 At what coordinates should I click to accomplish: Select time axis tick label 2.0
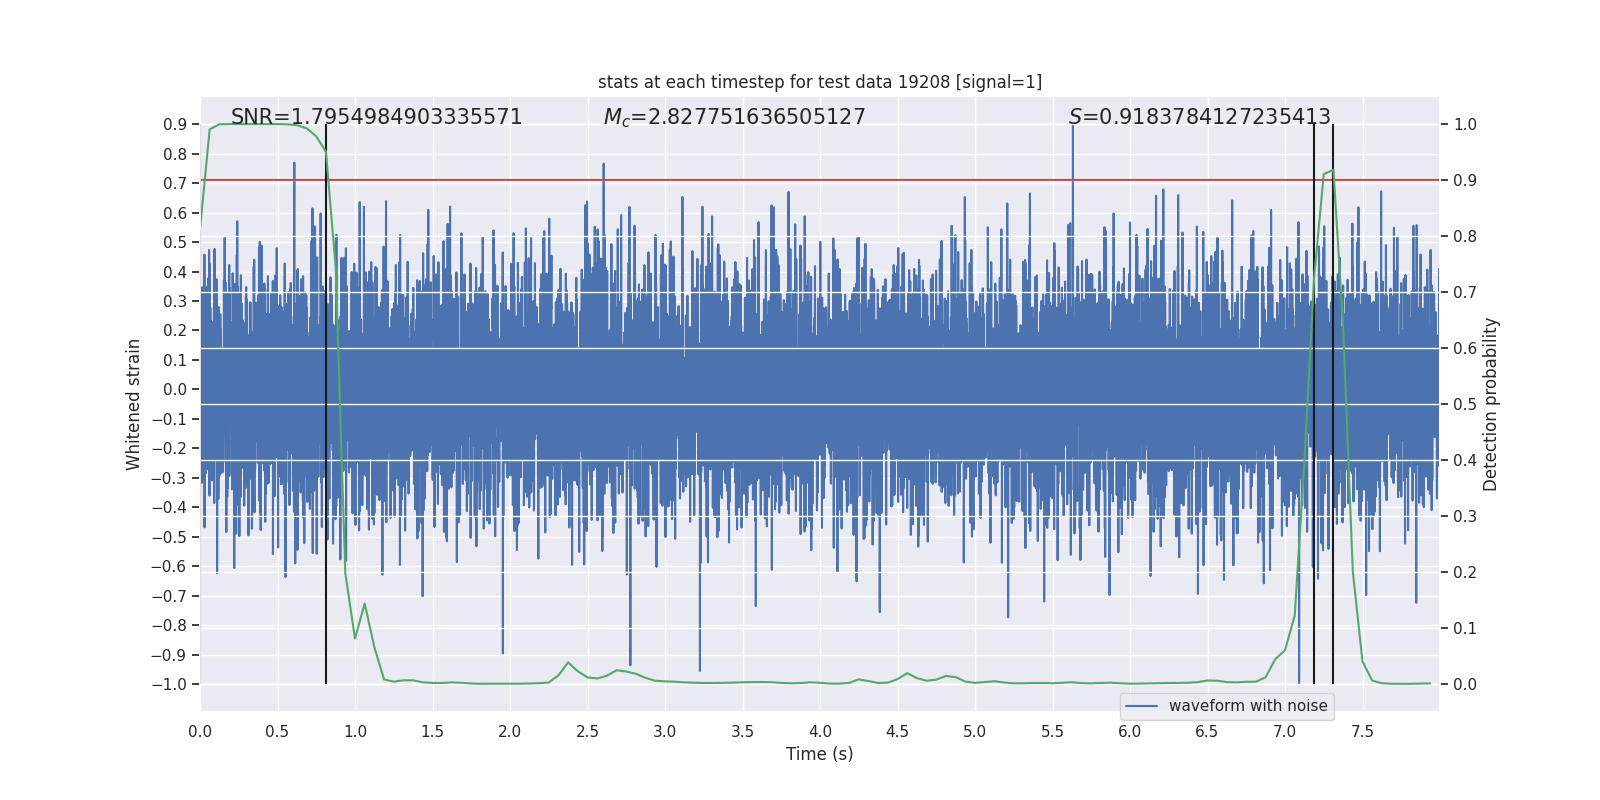pos(510,731)
